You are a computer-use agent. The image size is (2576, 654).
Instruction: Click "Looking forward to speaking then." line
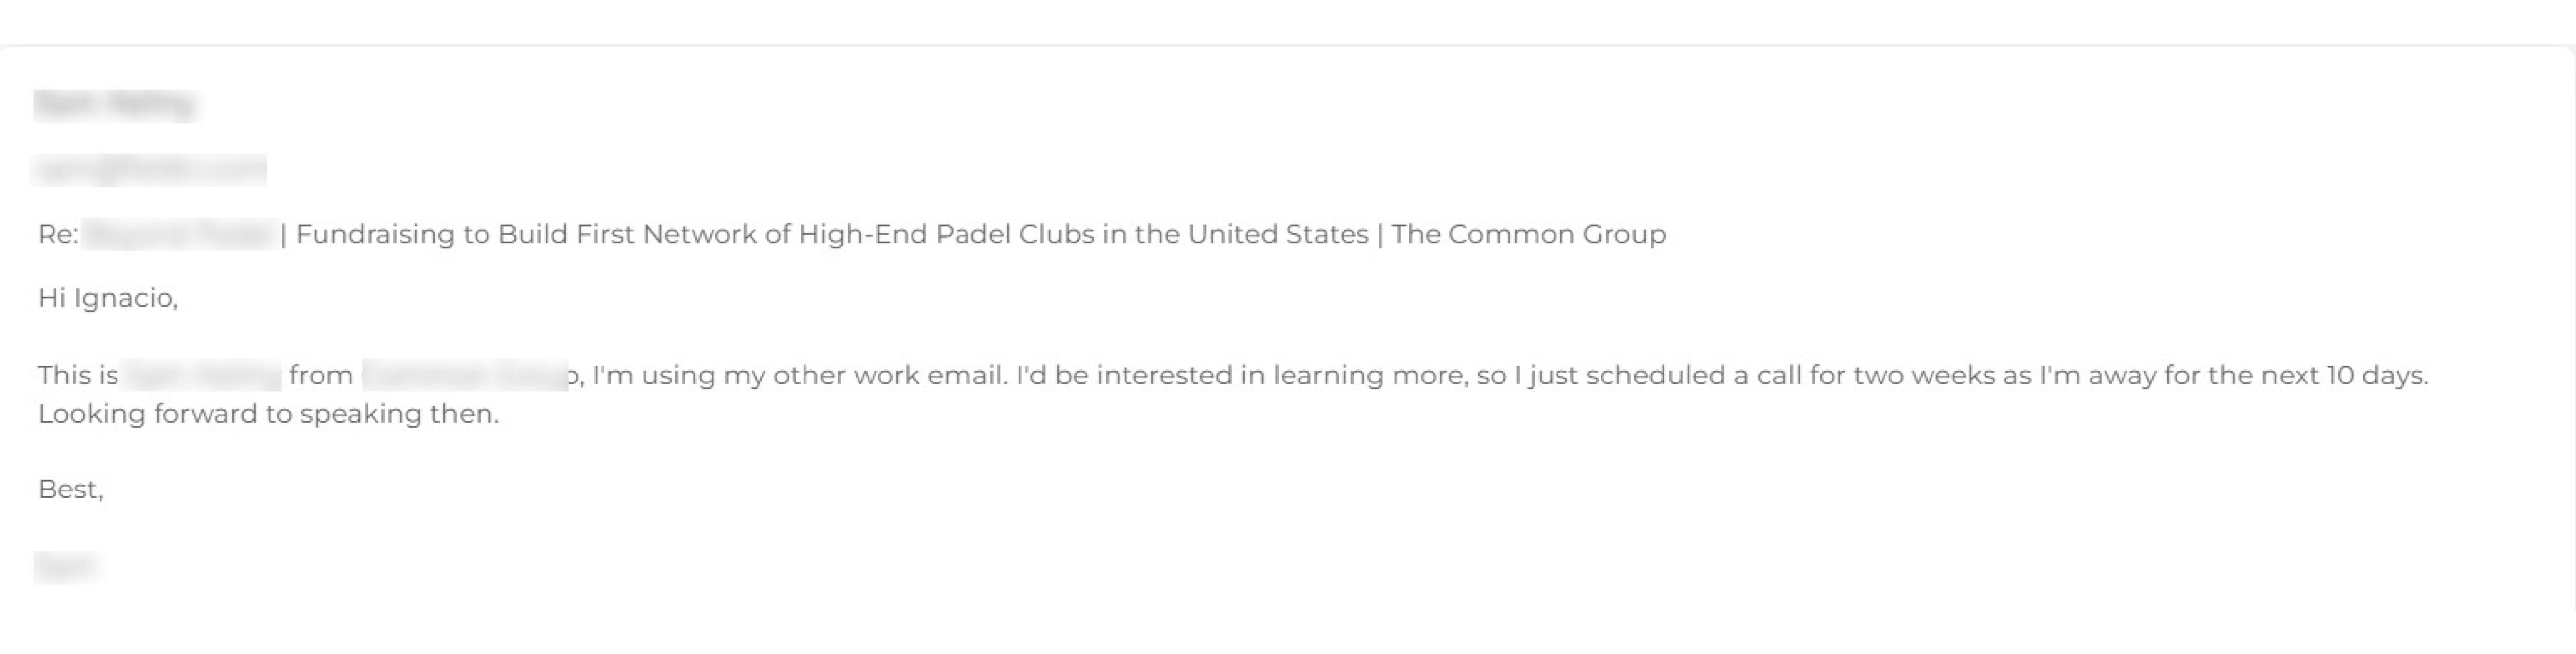(268, 414)
